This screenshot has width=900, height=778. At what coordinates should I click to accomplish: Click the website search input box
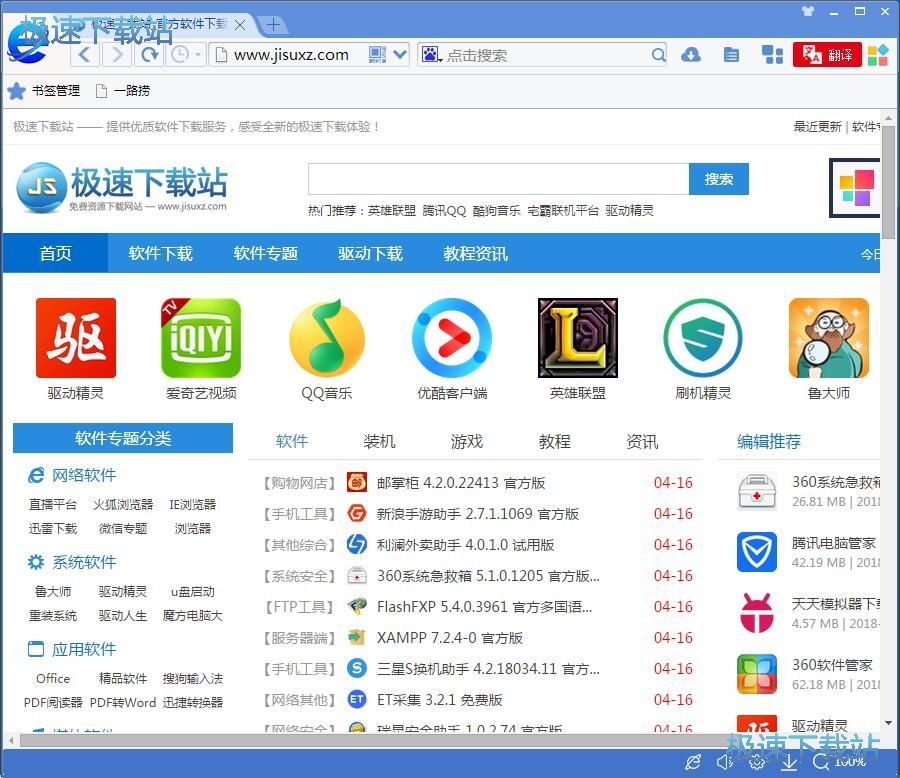[x=498, y=179]
